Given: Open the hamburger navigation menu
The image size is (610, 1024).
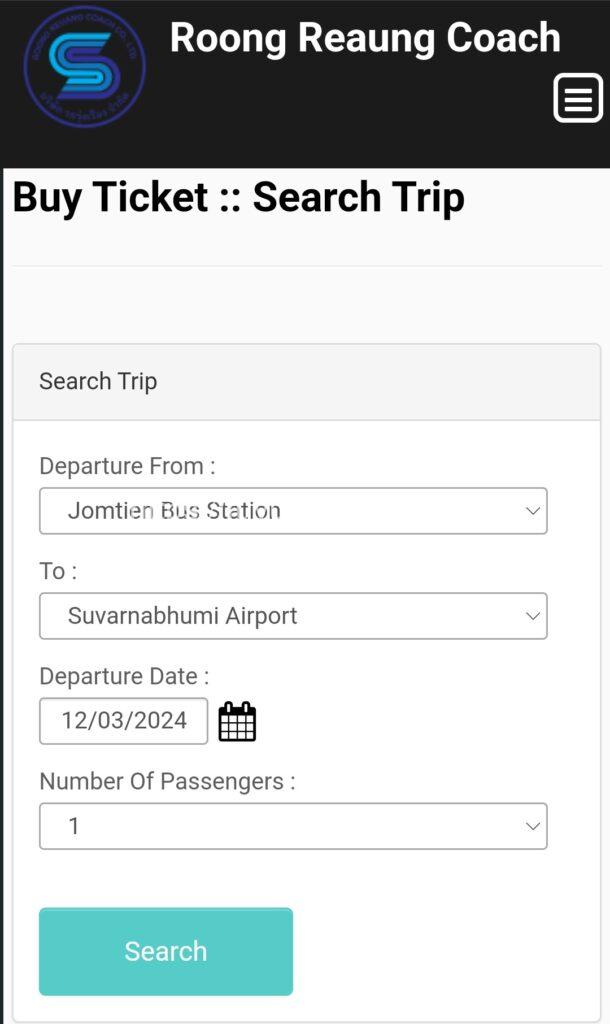Looking at the screenshot, I should tap(578, 98).
